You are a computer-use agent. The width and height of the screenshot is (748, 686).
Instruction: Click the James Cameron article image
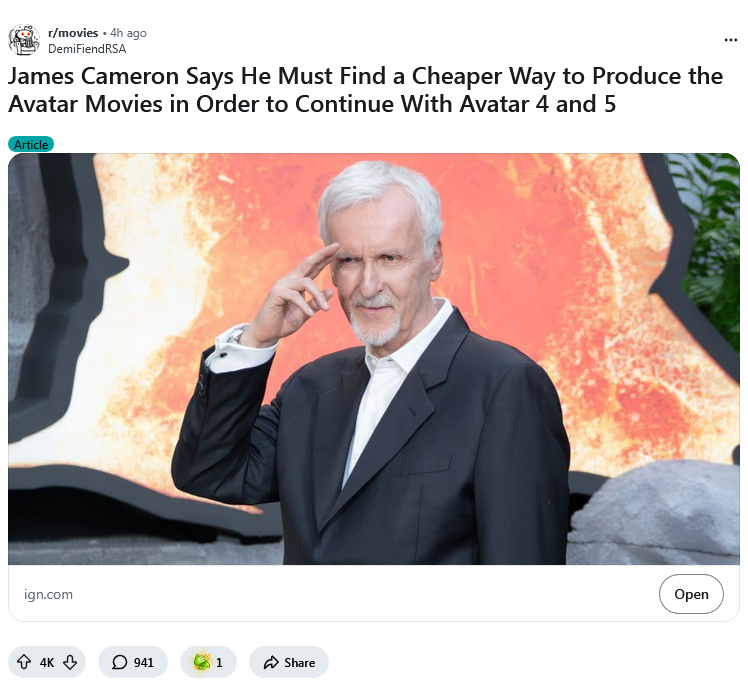pos(374,359)
